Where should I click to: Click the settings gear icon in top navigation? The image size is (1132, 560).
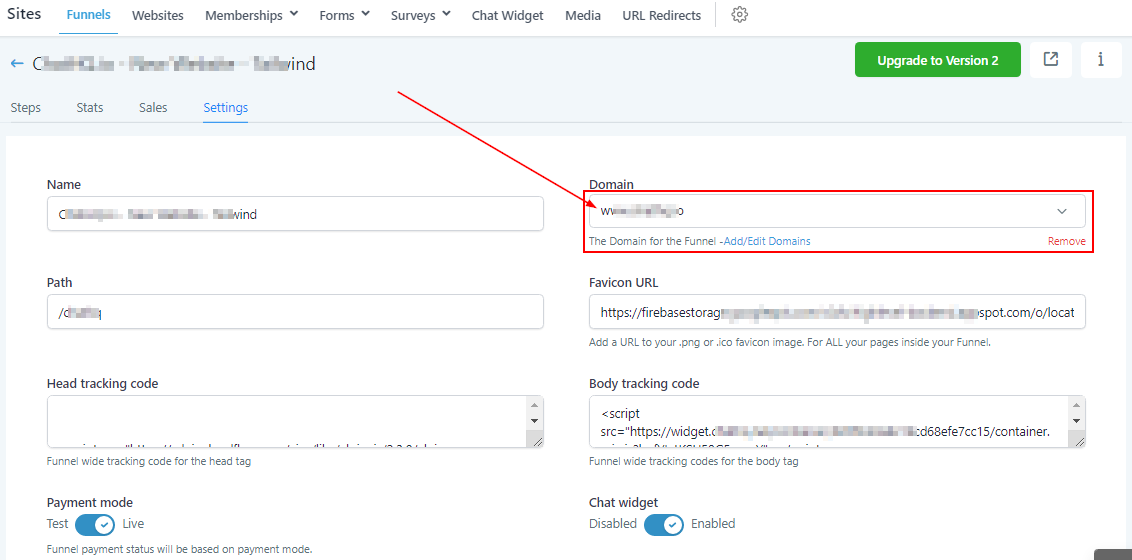point(740,15)
